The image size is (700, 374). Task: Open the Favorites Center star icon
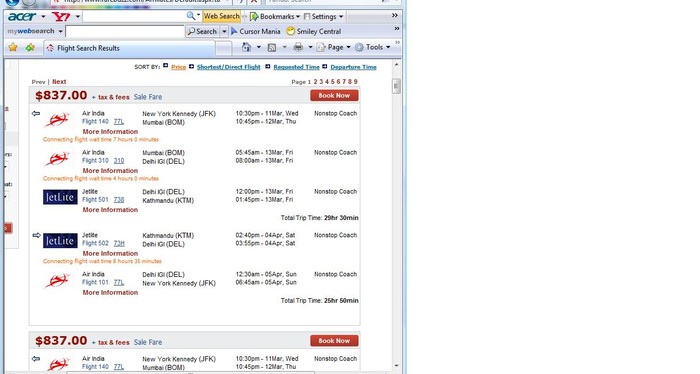click(13, 47)
